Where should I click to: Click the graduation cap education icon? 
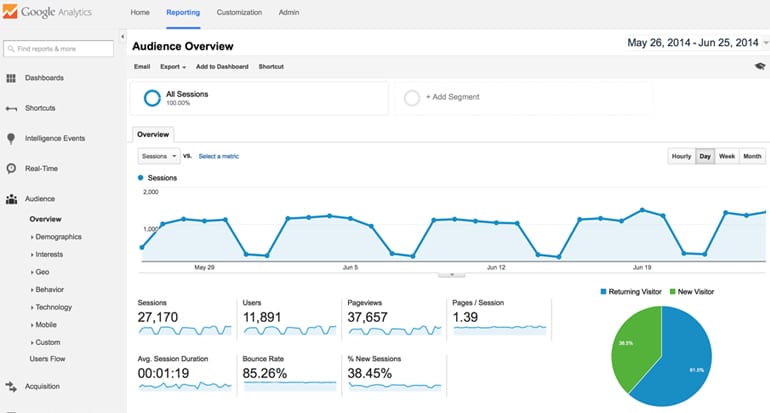tap(760, 66)
